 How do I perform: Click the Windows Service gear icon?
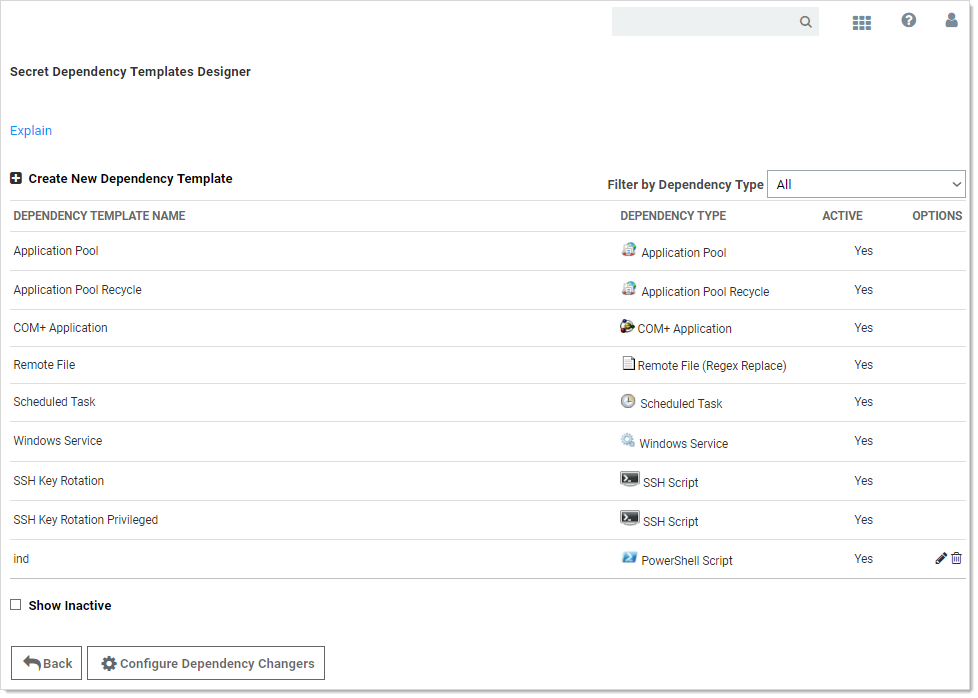pos(628,440)
